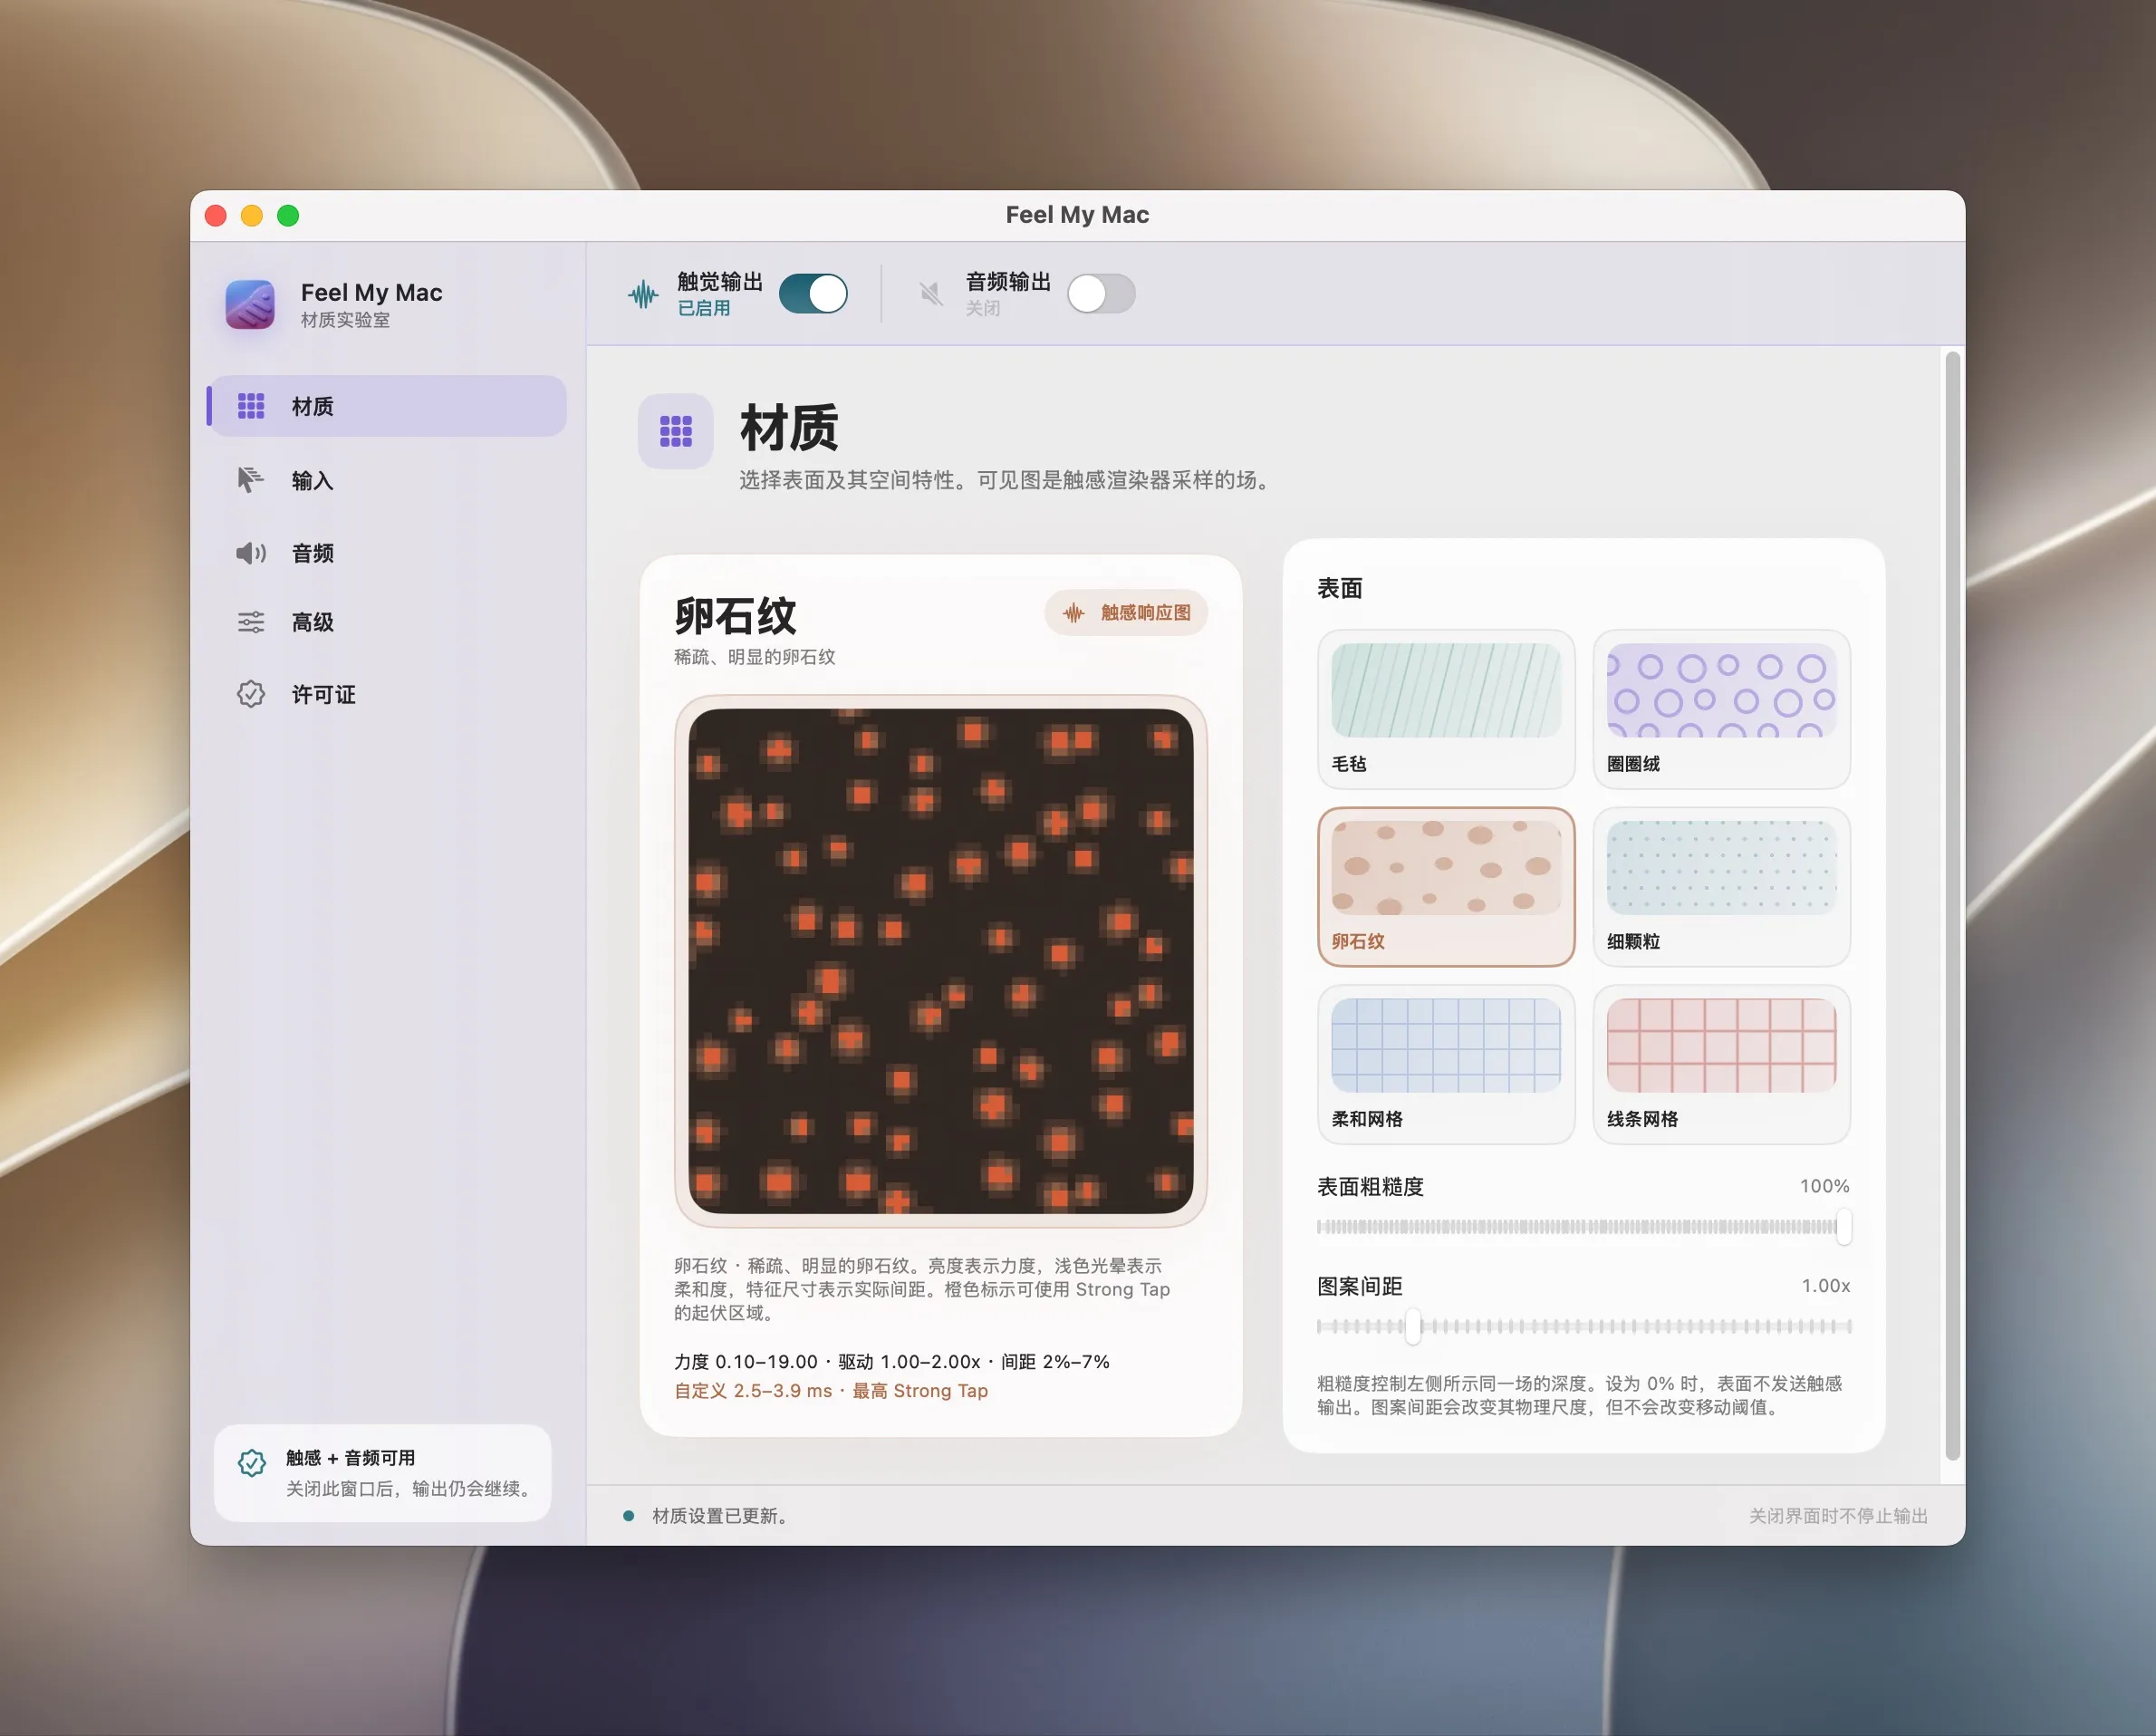Select the 卵石纹 surface card

(x=1446, y=886)
